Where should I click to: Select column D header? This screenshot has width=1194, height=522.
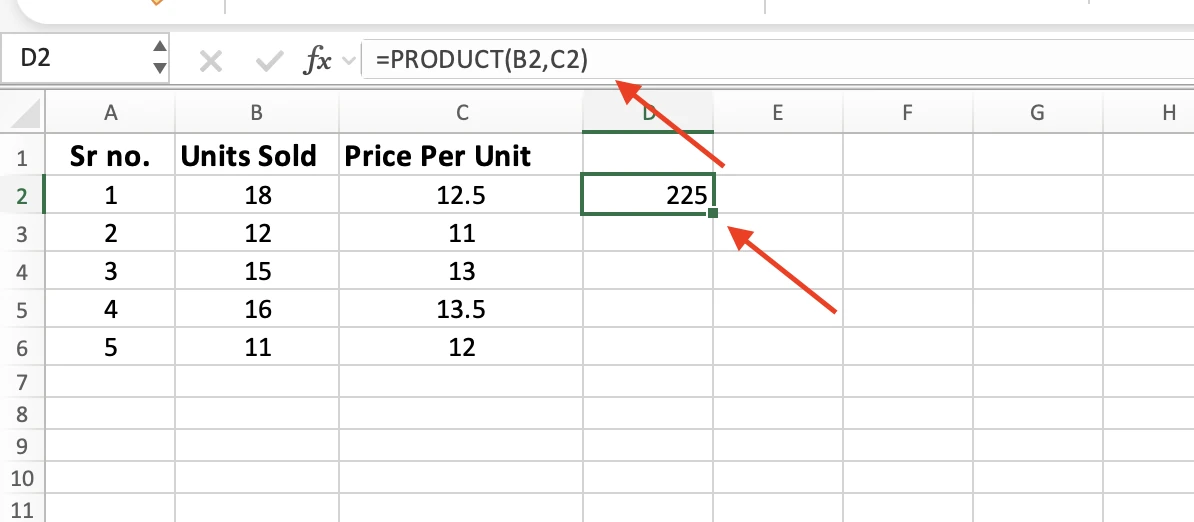coord(648,113)
